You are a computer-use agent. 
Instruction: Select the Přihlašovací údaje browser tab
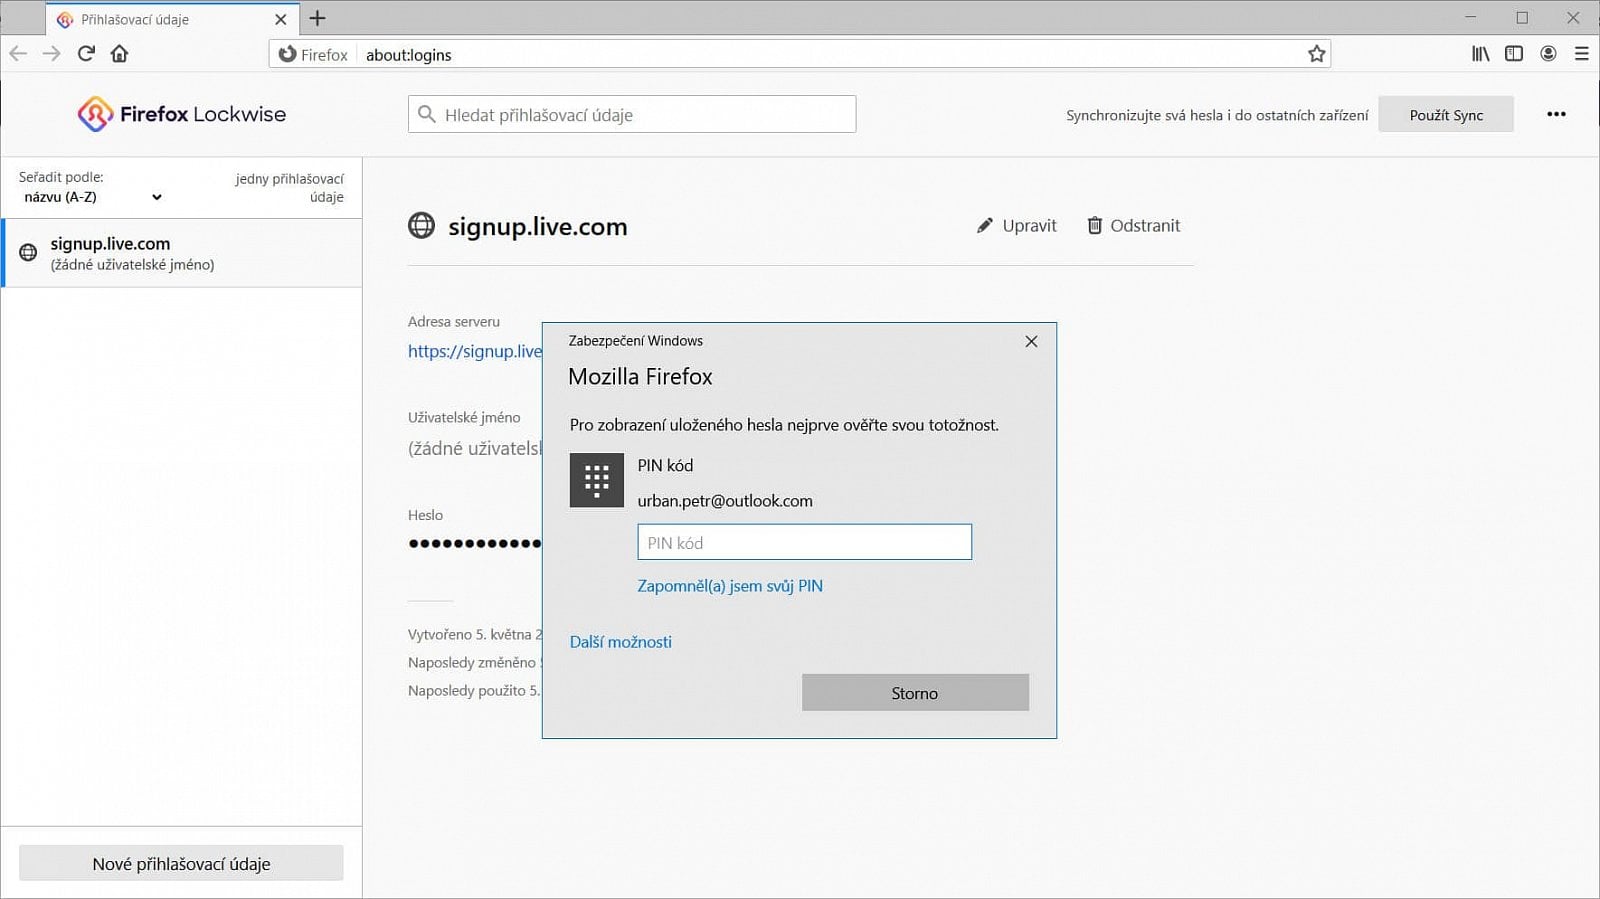(x=172, y=19)
